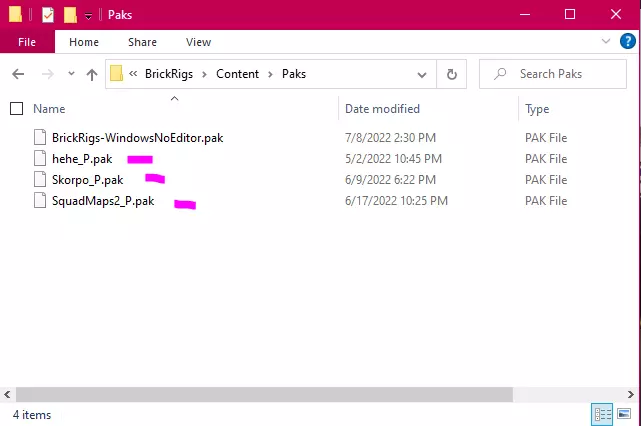Switch to Large icons view layout icon
This screenshot has width=641, height=426.
[624, 414]
